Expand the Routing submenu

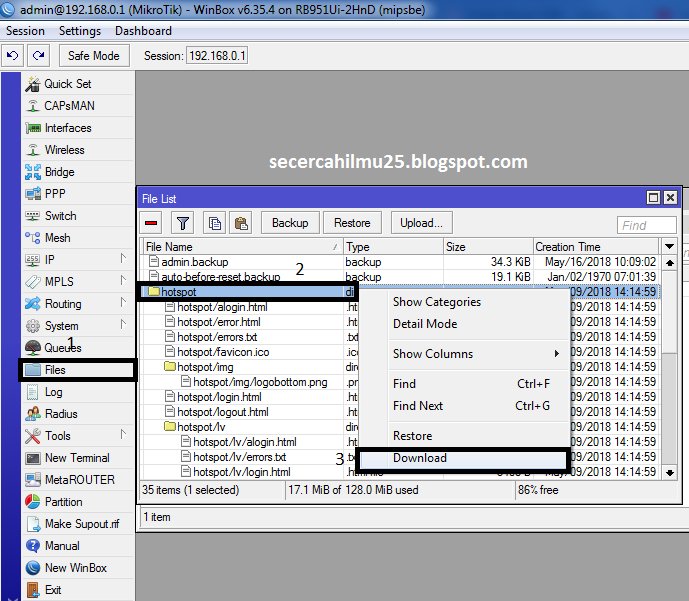click(123, 303)
